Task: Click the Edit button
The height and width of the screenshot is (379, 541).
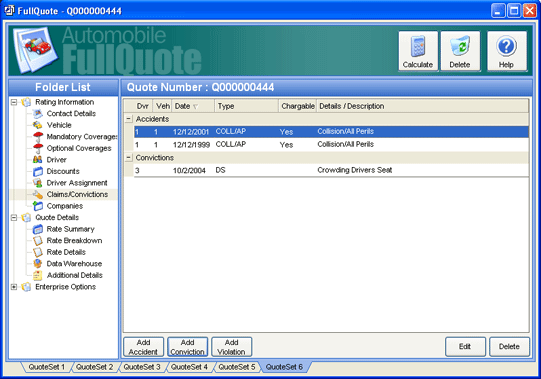Action: 465,347
